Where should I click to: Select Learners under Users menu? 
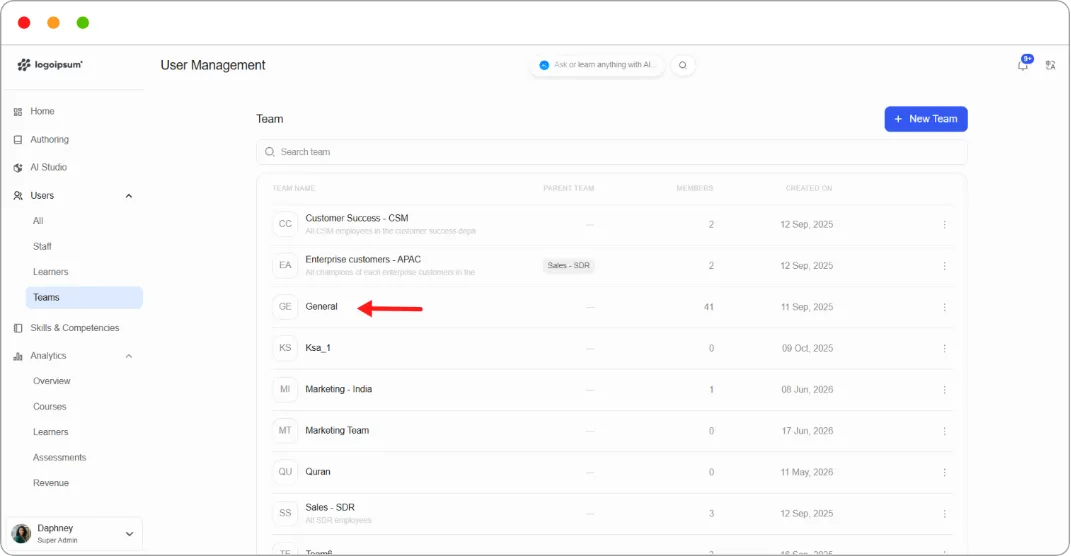[51, 272]
